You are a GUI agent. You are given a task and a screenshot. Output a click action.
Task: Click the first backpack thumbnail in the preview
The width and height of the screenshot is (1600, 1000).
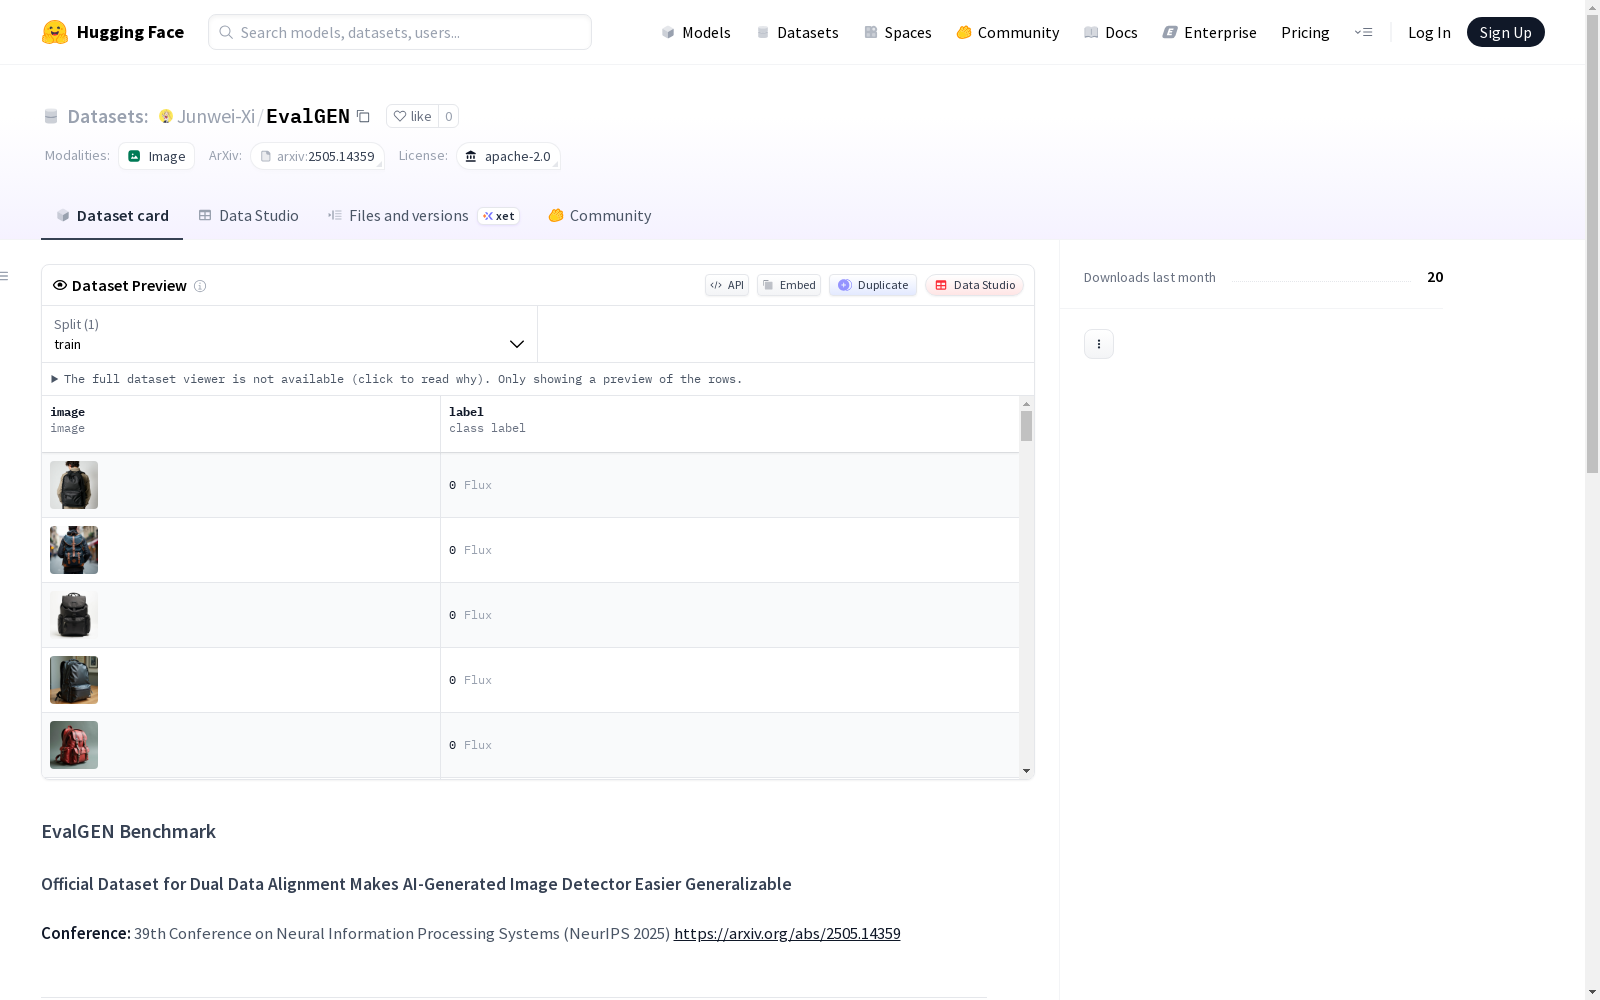click(74, 485)
